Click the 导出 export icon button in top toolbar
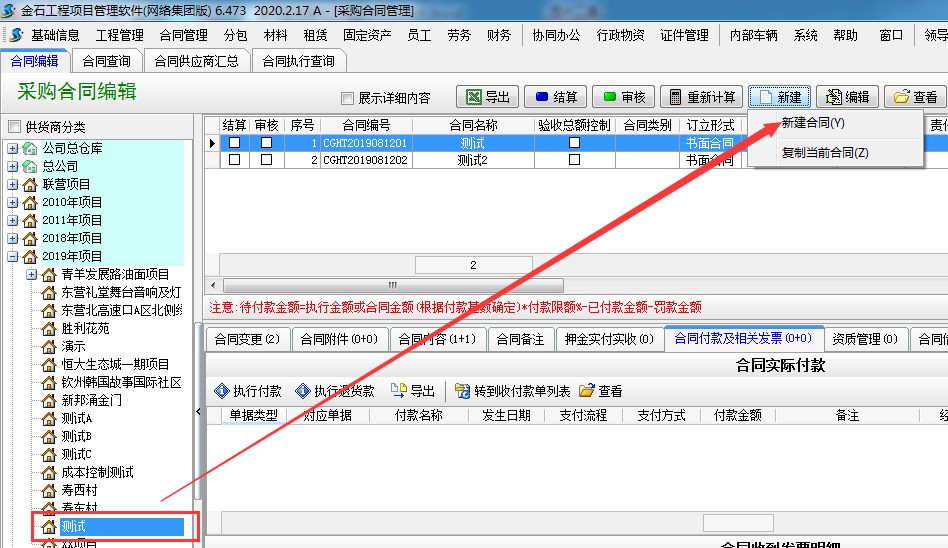The image size is (948, 548). click(x=484, y=97)
